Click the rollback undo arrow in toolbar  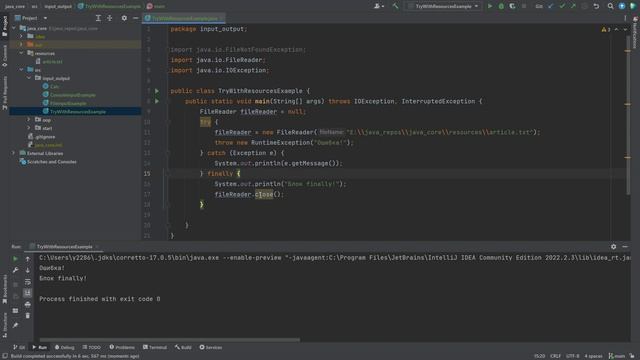click(x=596, y=6)
